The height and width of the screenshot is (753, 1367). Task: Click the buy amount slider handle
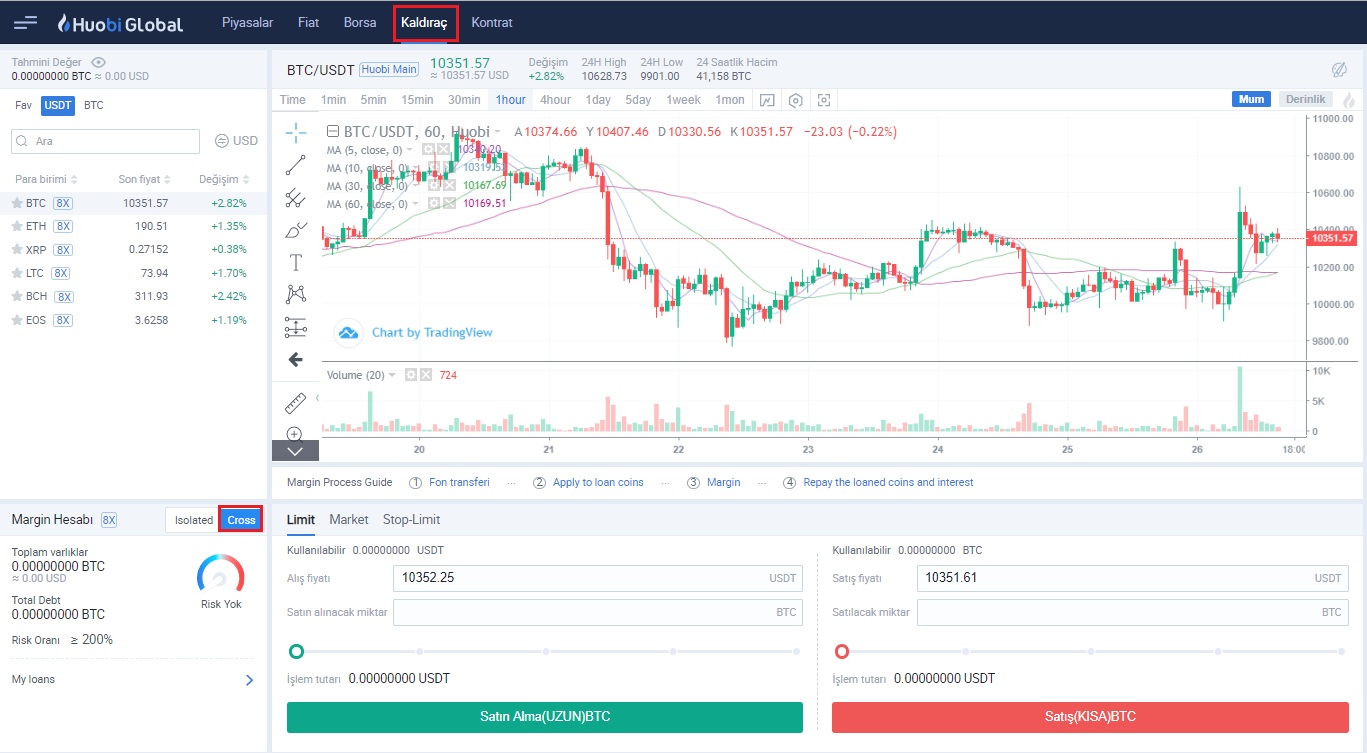coord(296,651)
